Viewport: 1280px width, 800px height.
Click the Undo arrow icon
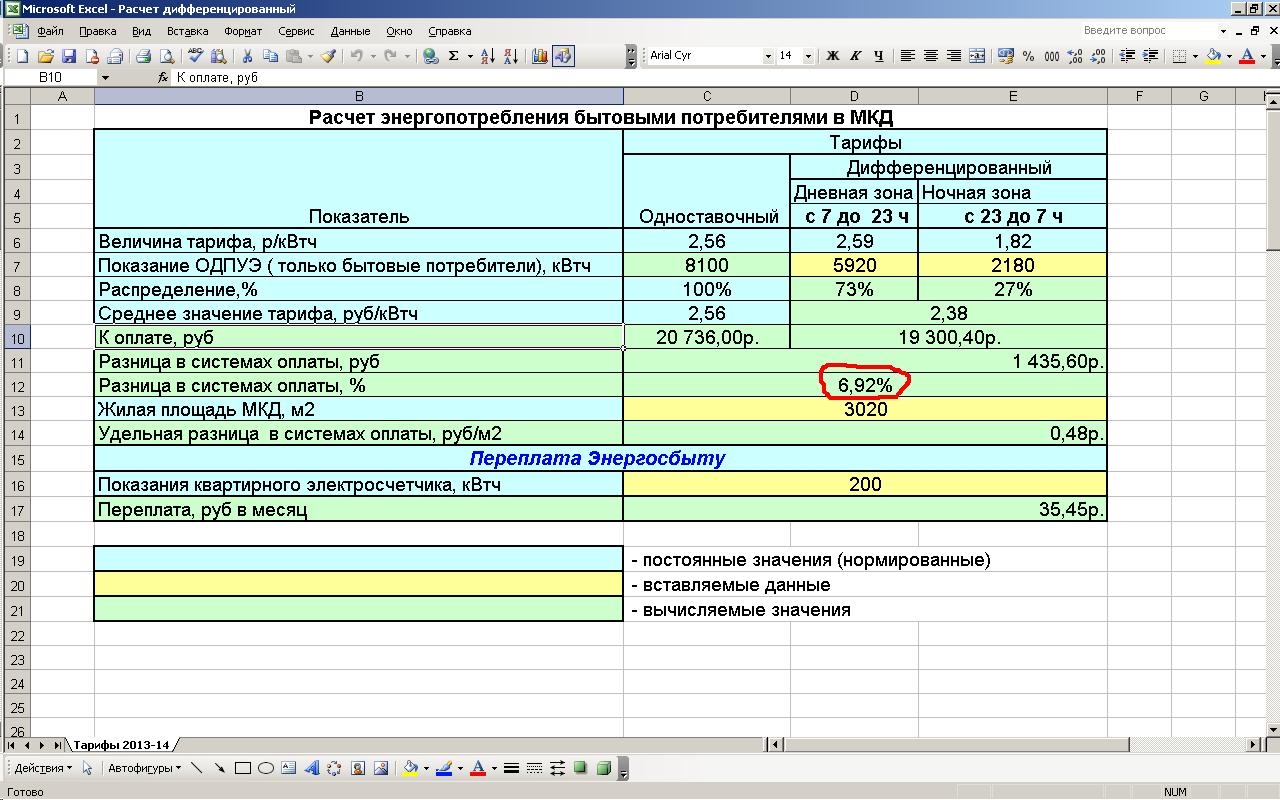[x=356, y=56]
